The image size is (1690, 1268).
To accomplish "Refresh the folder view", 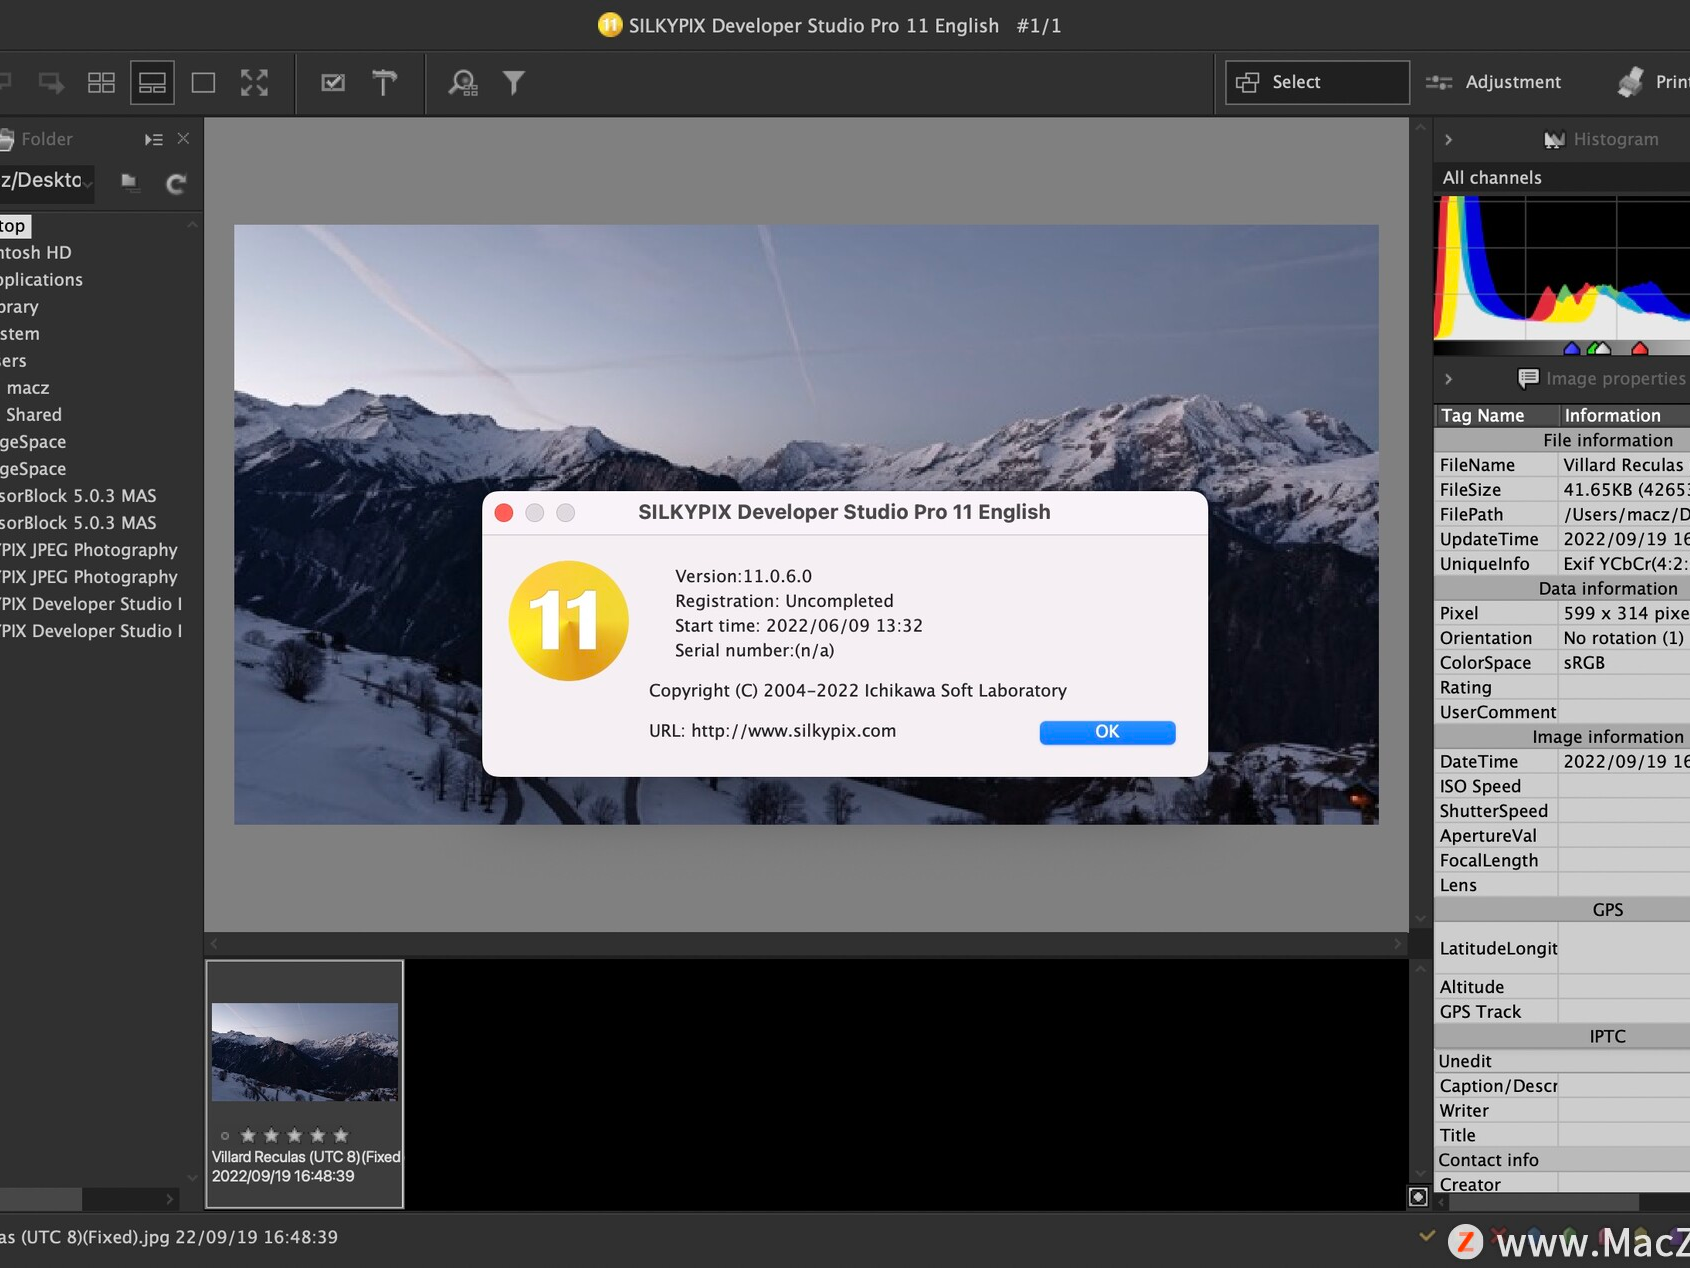I will point(176,183).
